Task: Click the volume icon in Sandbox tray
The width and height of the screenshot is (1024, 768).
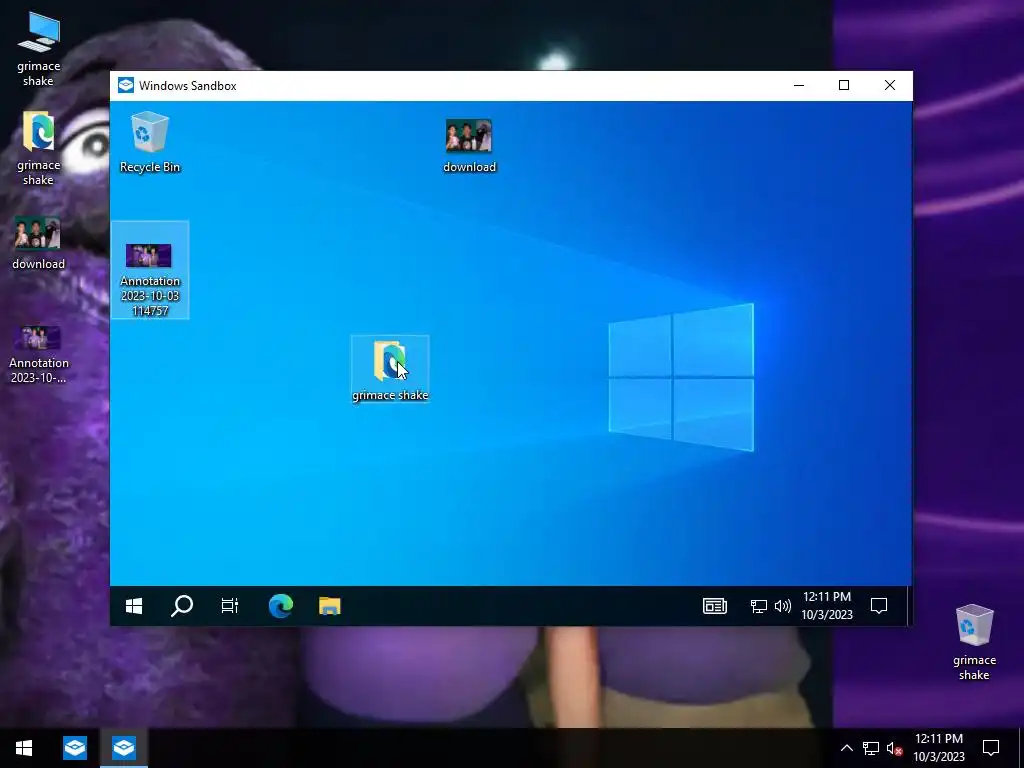Action: pos(782,606)
